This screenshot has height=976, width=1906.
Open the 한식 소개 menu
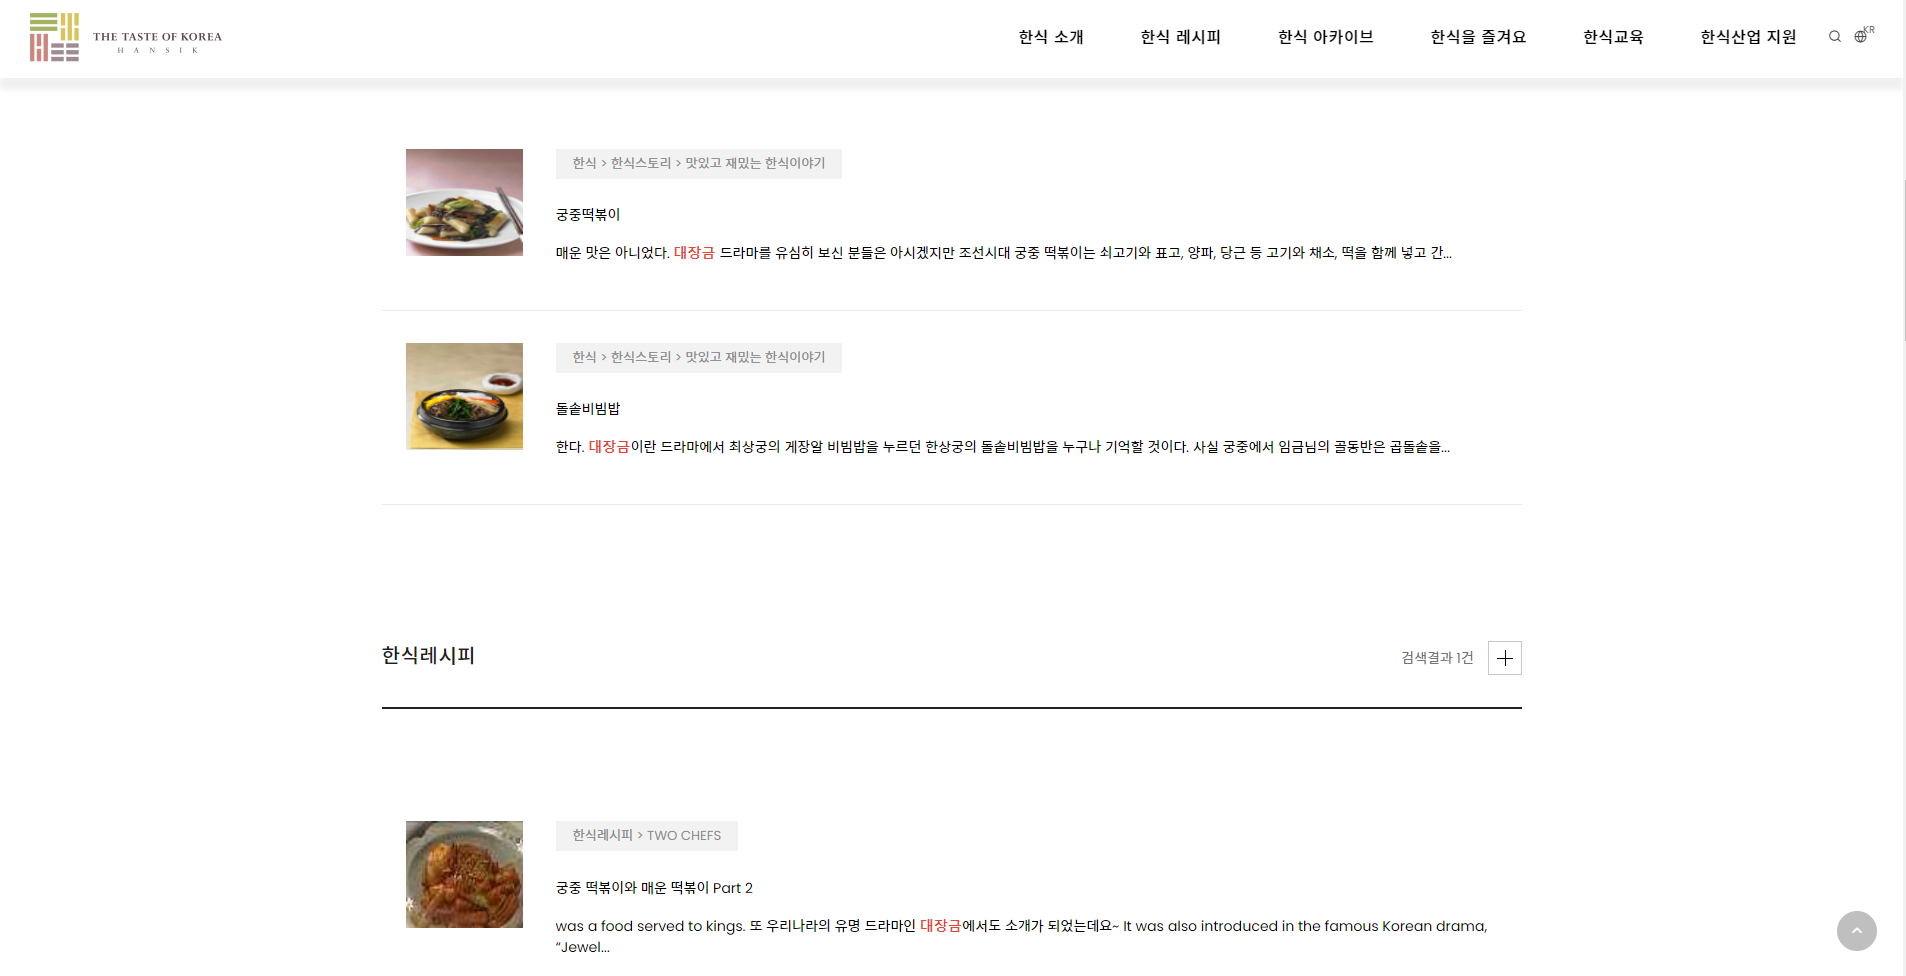[x=1051, y=37]
